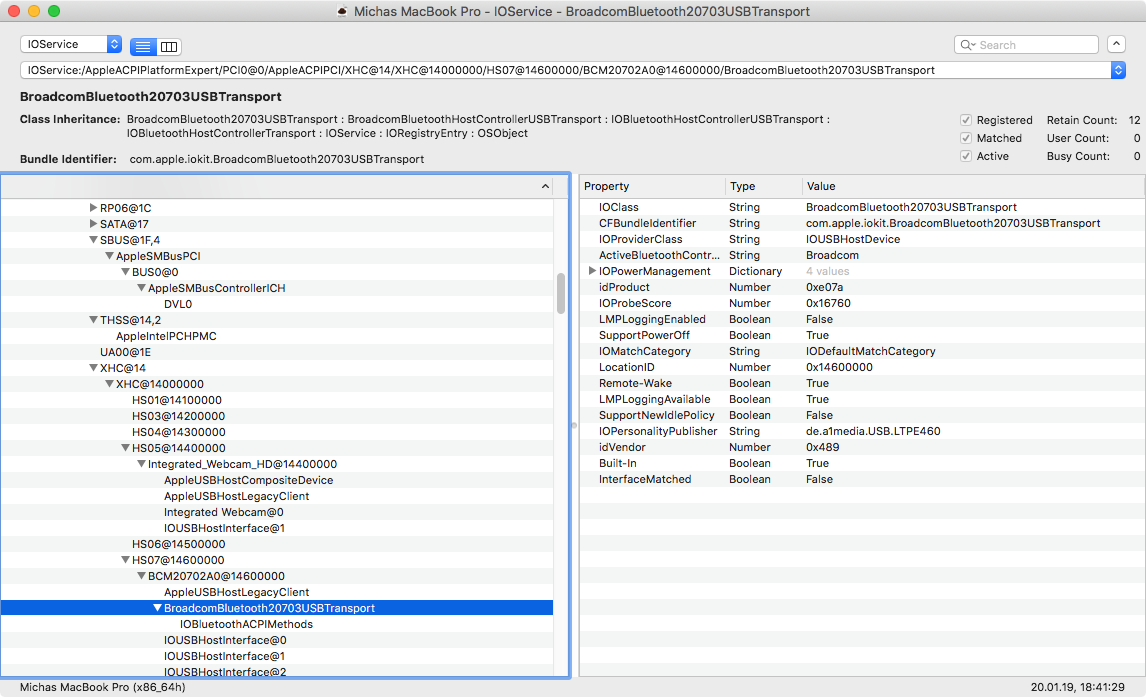Select the HS01@14100000 row
1146x697 pixels.
277,400
